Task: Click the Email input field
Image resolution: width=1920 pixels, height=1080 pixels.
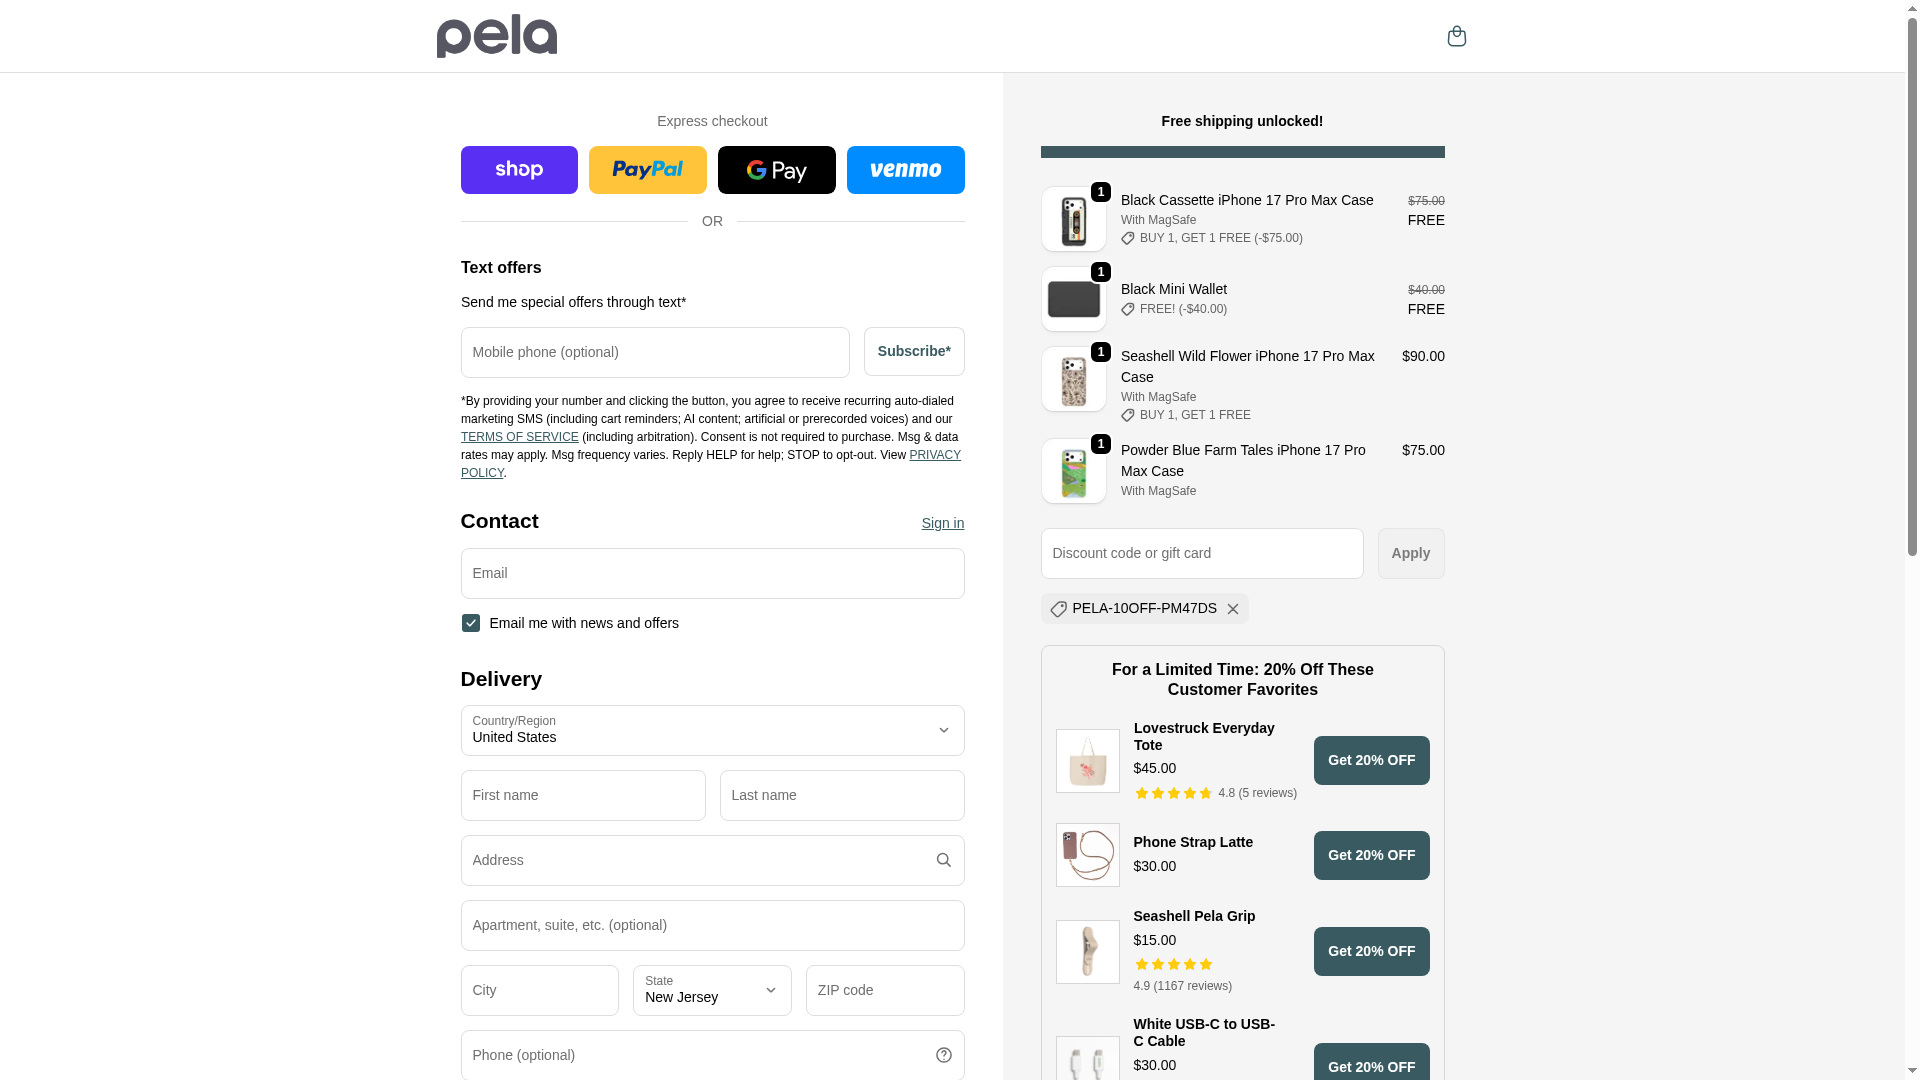Action: [x=712, y=573]
